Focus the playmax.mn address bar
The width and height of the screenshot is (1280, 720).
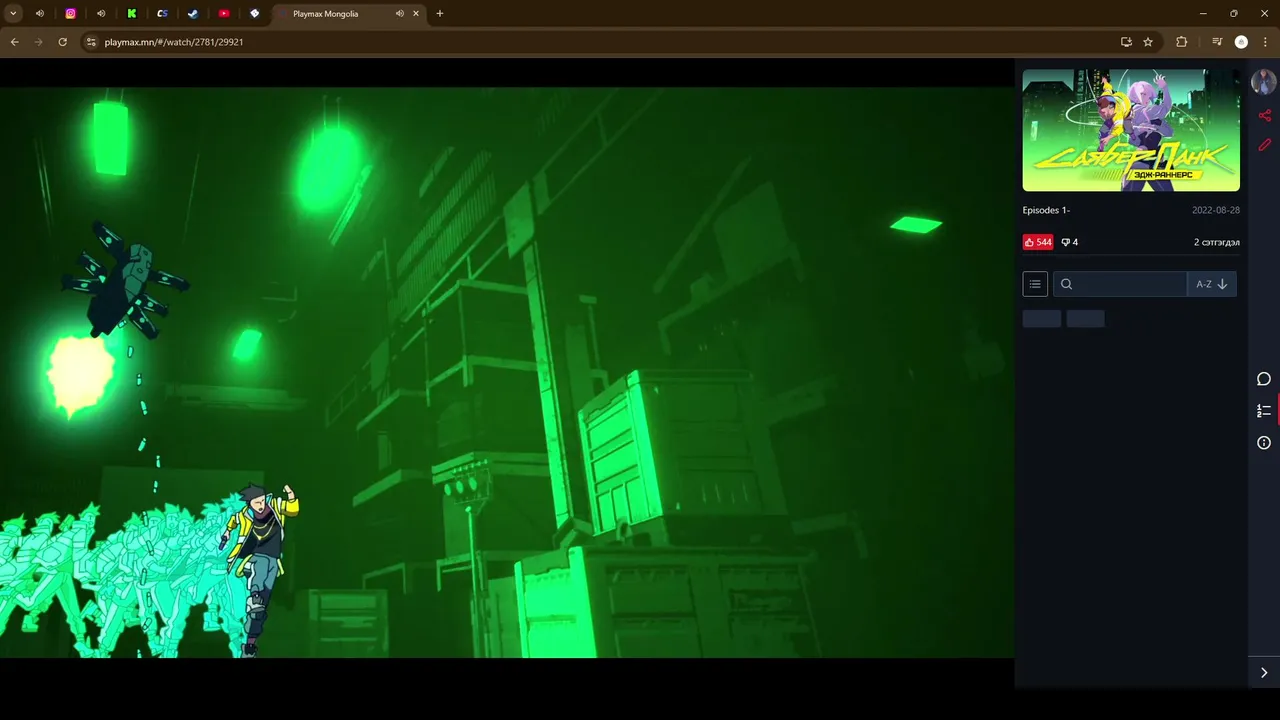[600, 42]
